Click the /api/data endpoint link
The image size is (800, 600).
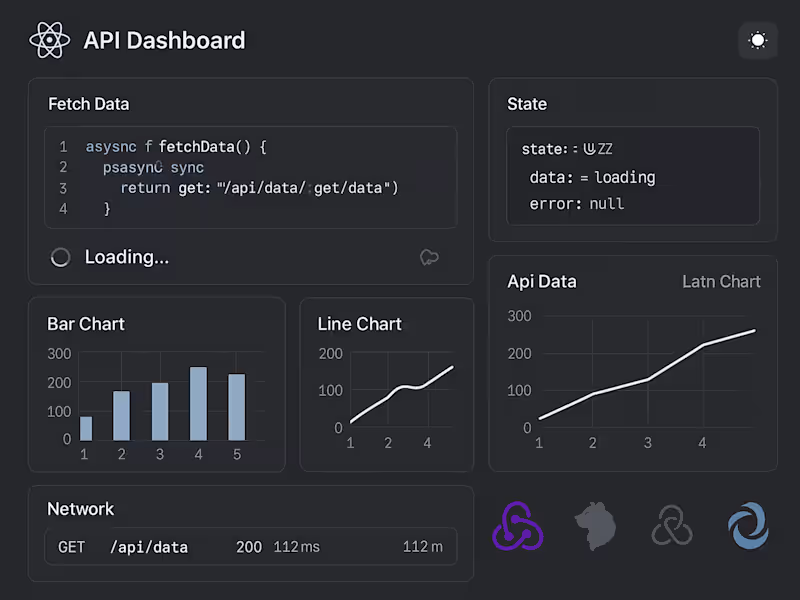(149, 547)
